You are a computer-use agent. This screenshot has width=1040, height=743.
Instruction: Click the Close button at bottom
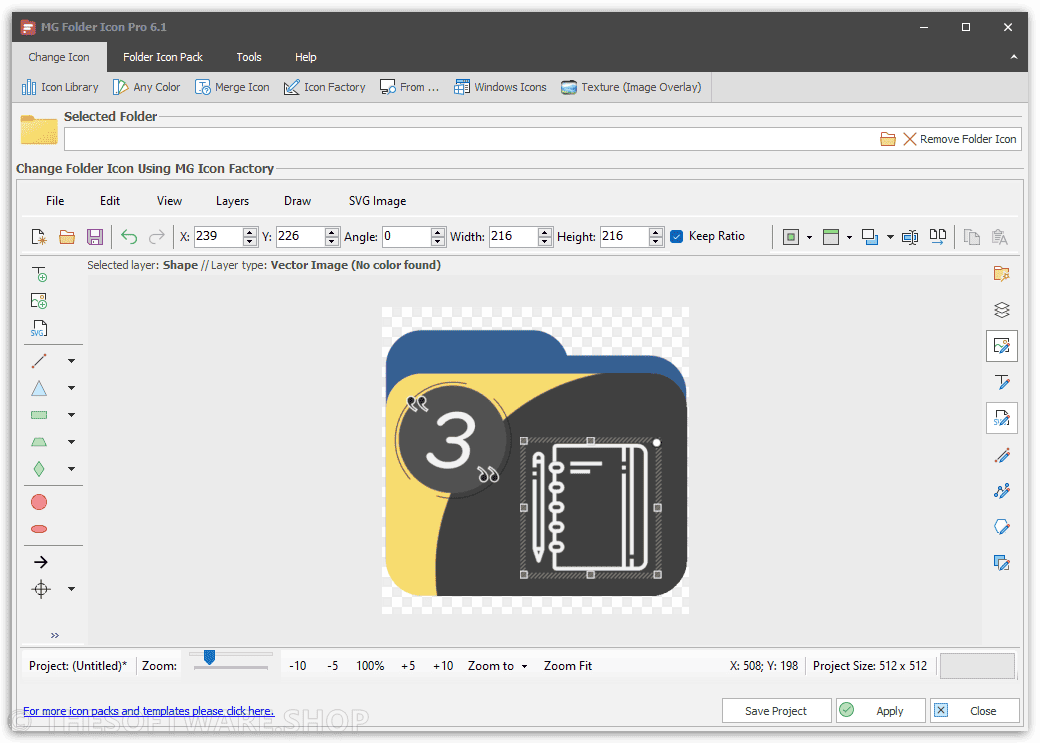[975, 711]
